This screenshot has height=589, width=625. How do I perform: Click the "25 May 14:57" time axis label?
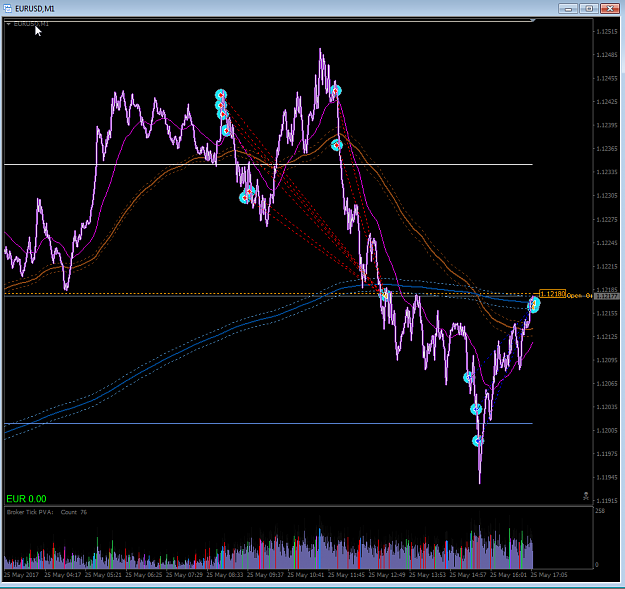(x=468, y=575)
